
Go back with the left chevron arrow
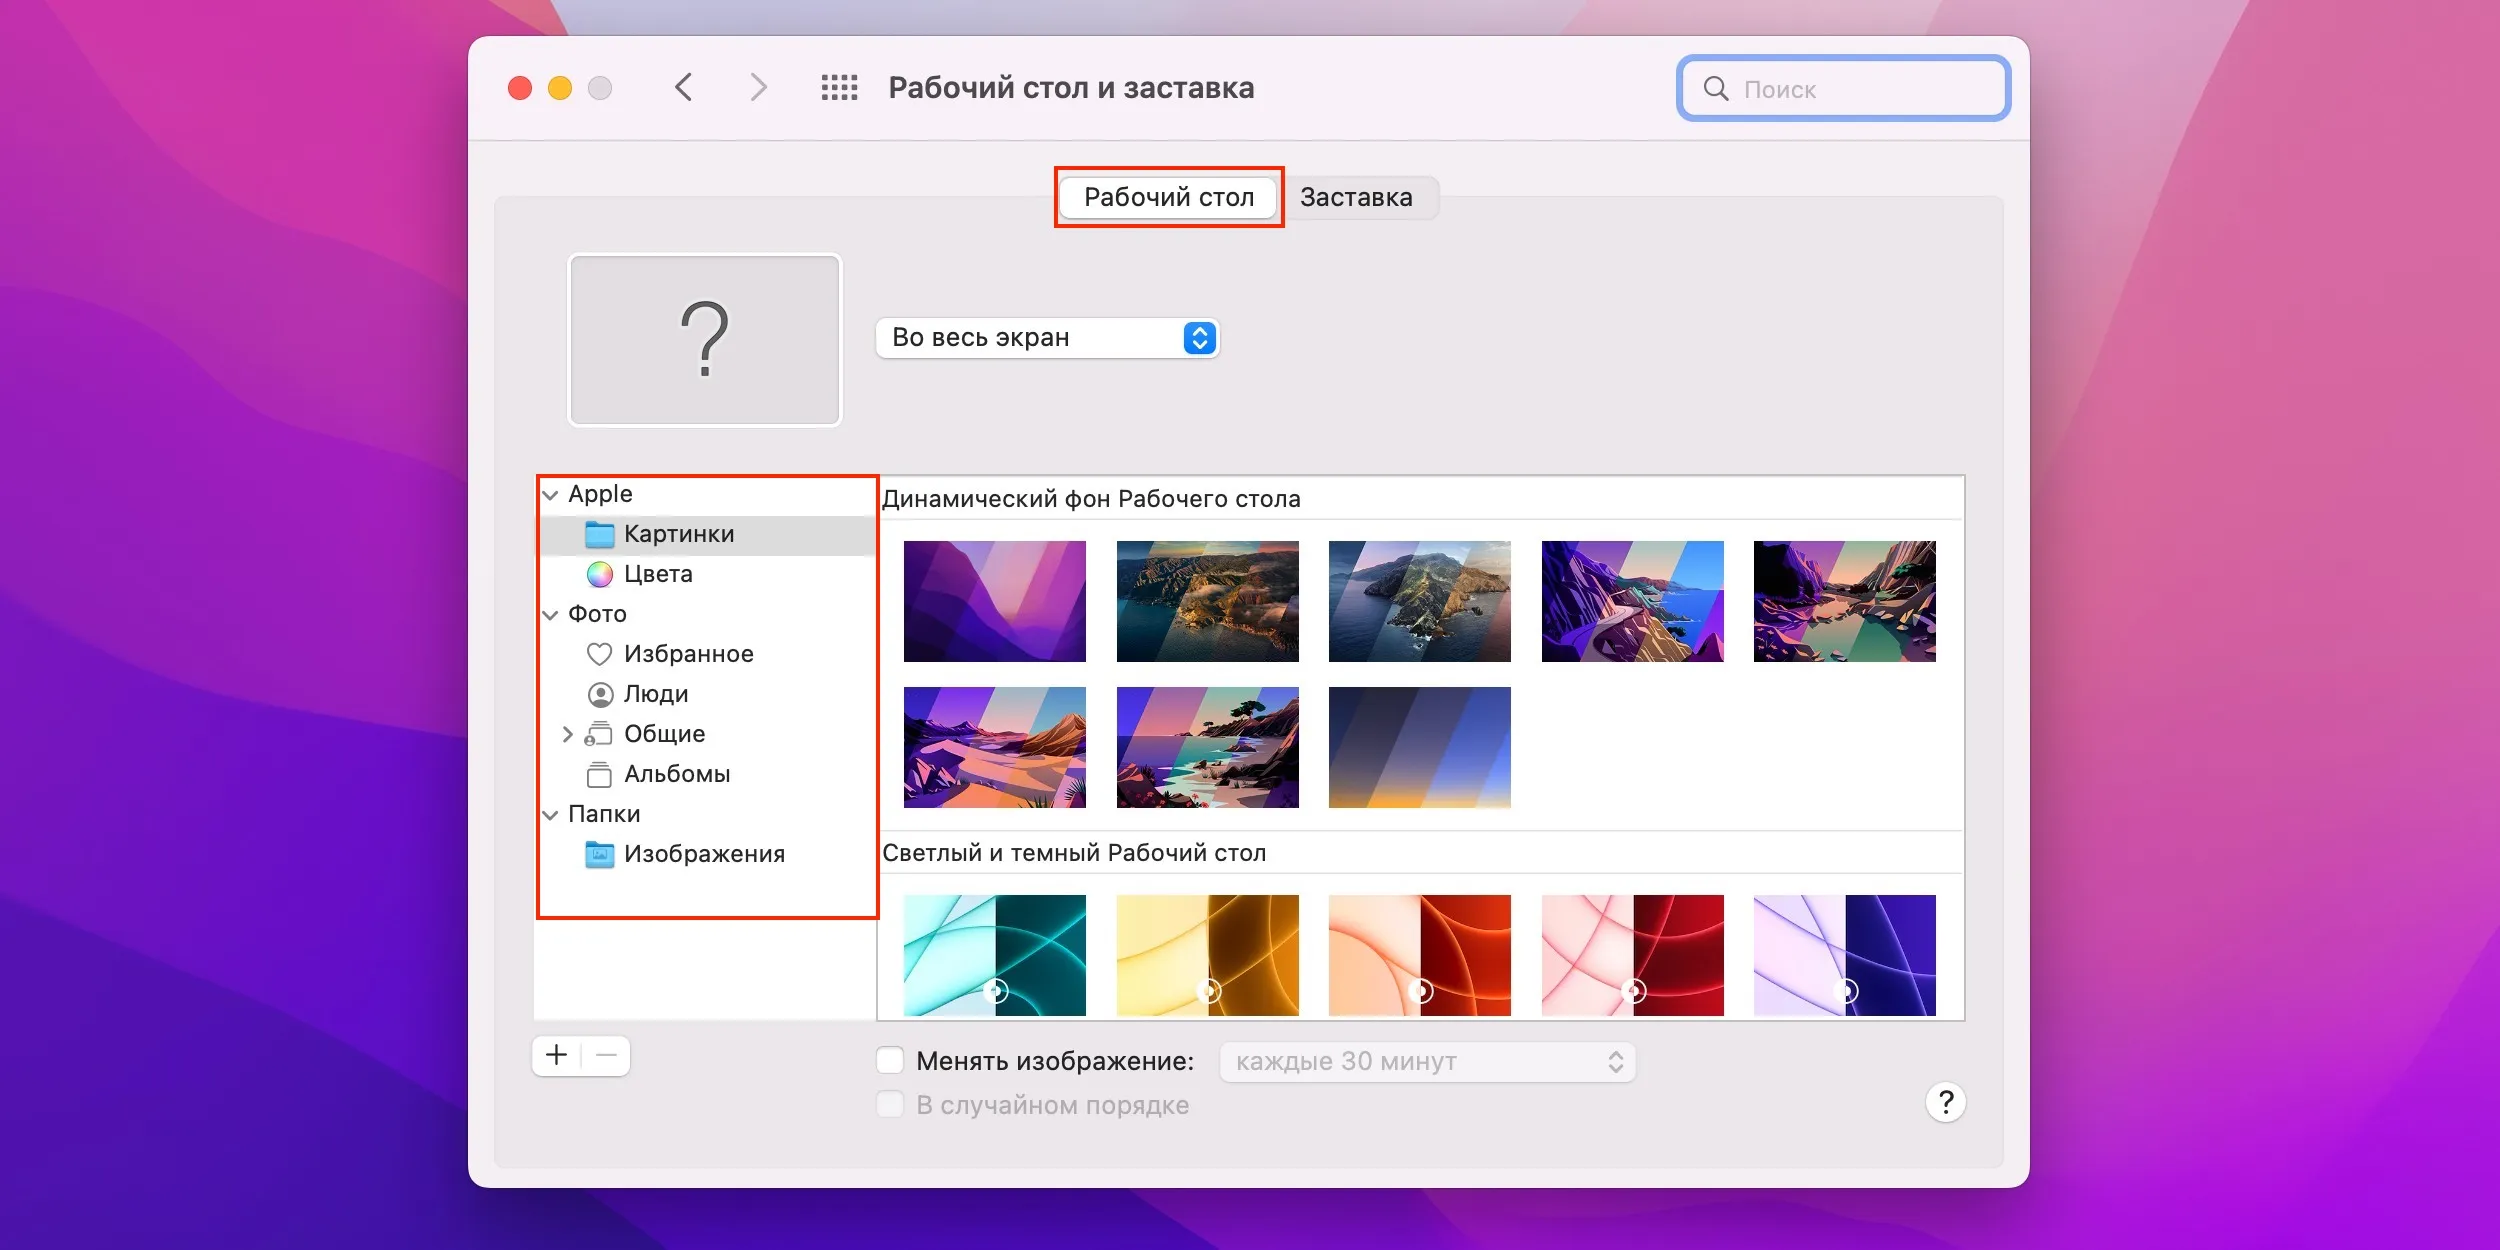tap(684, 88)
